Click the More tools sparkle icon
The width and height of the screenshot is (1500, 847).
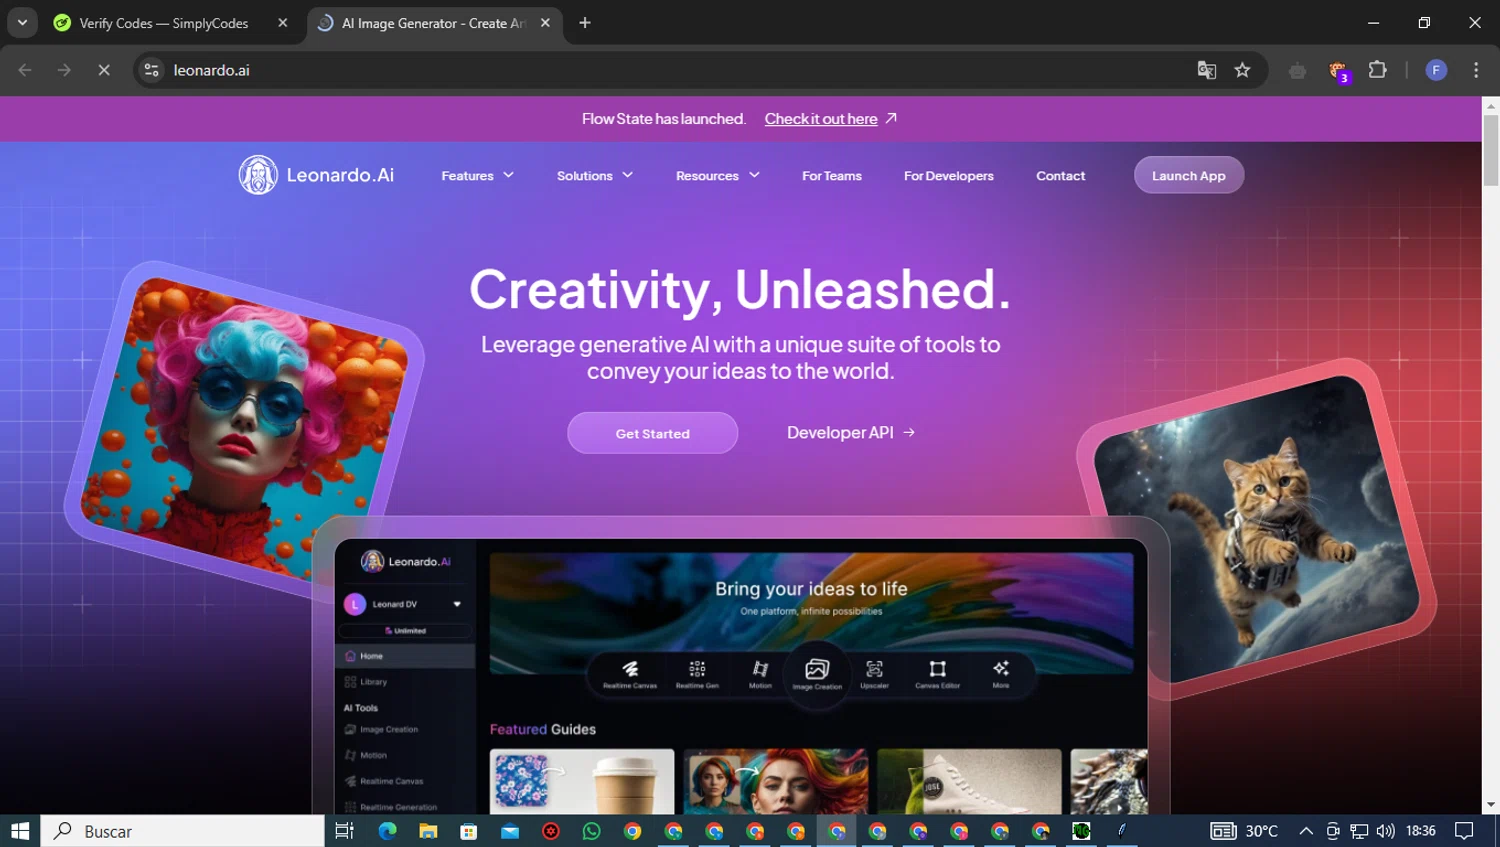(x=1001, y=674)
